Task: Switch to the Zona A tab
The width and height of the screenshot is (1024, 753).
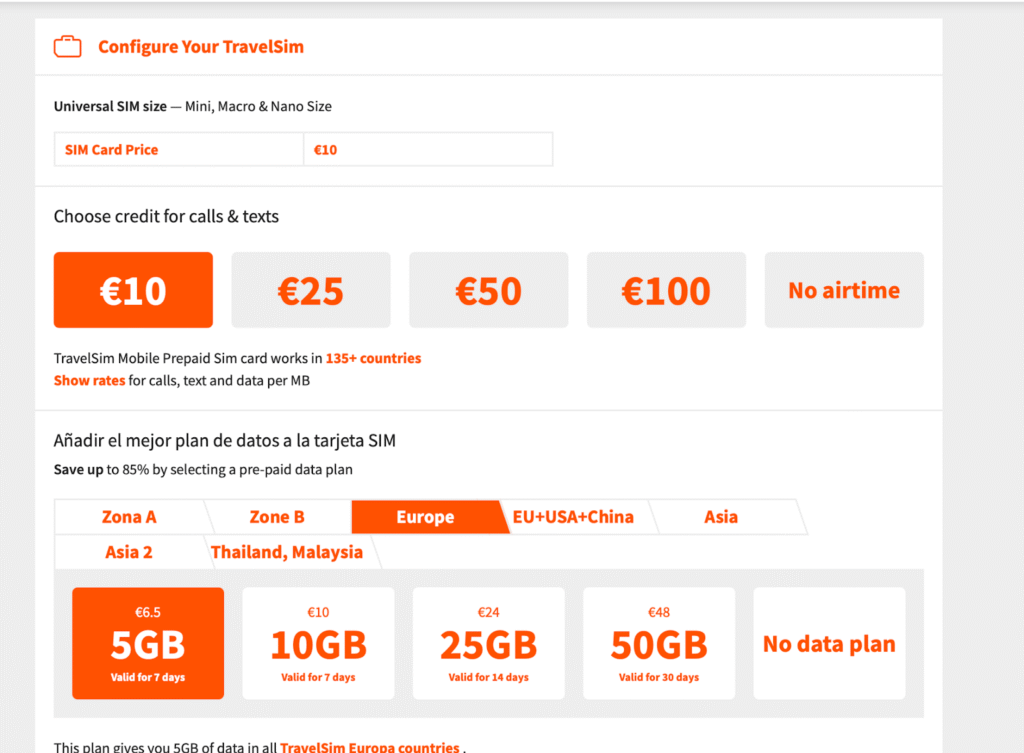Action: [129, 517]
